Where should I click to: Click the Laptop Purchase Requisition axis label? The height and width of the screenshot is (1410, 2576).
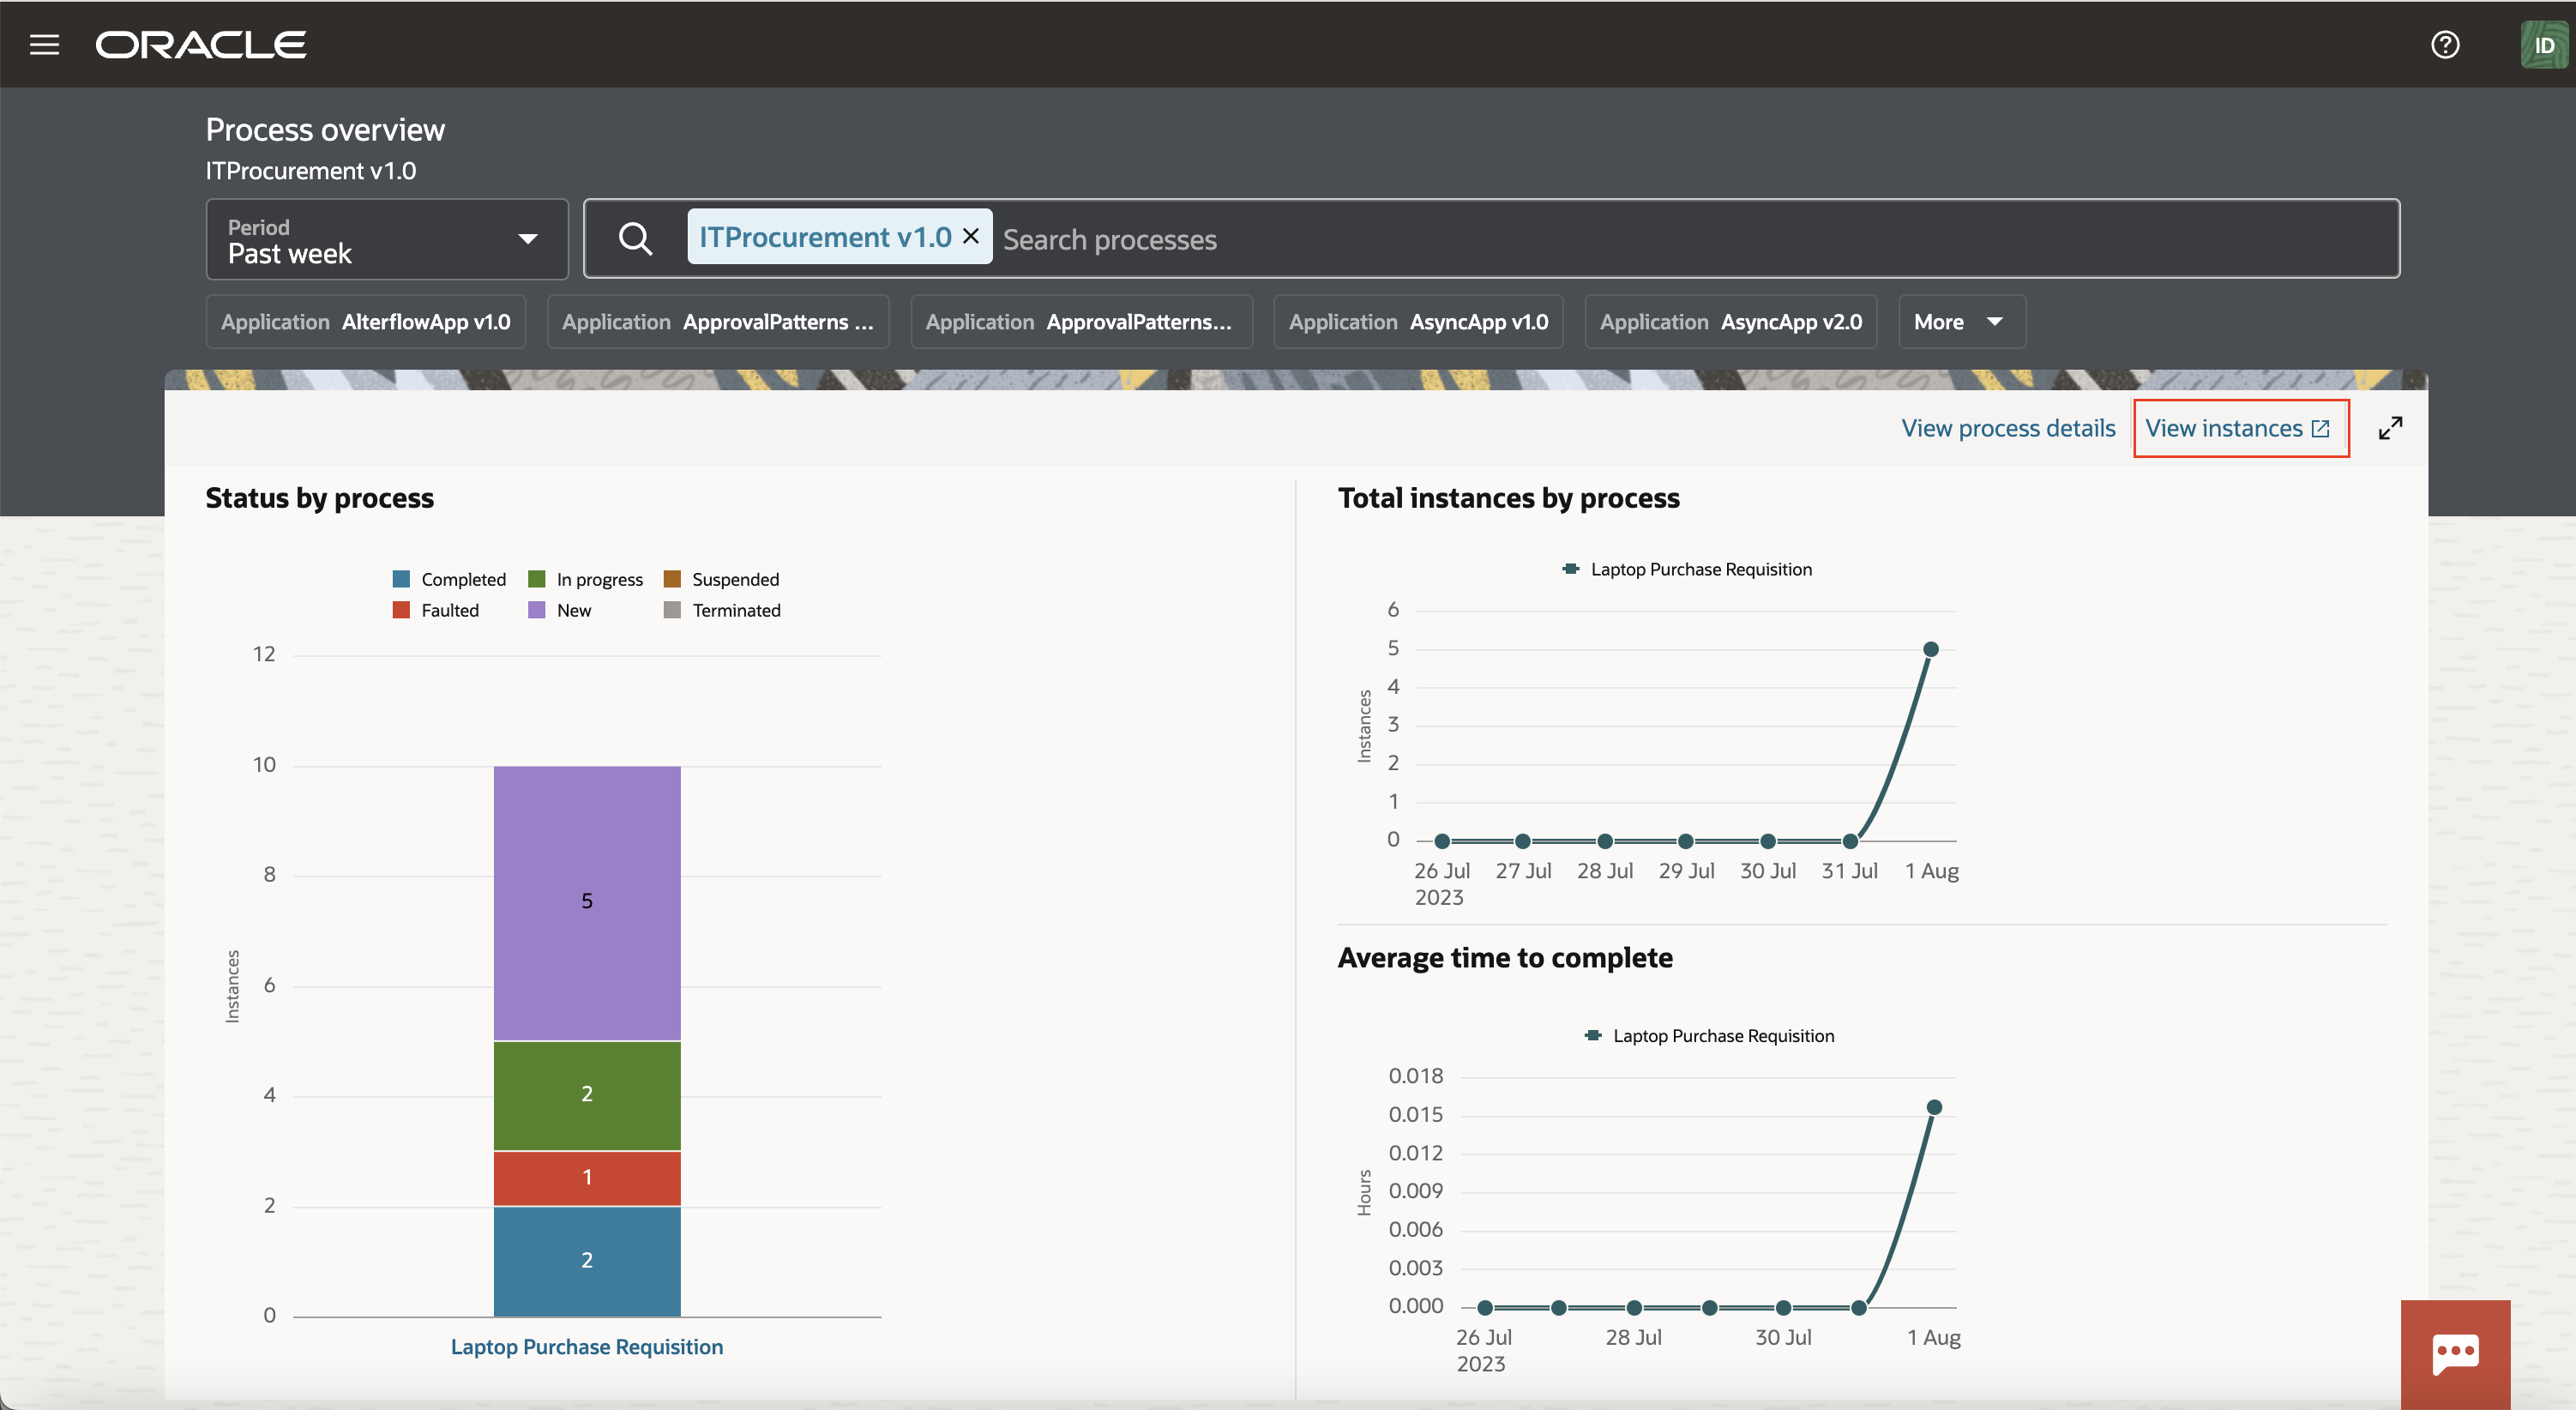point(586,1346)
